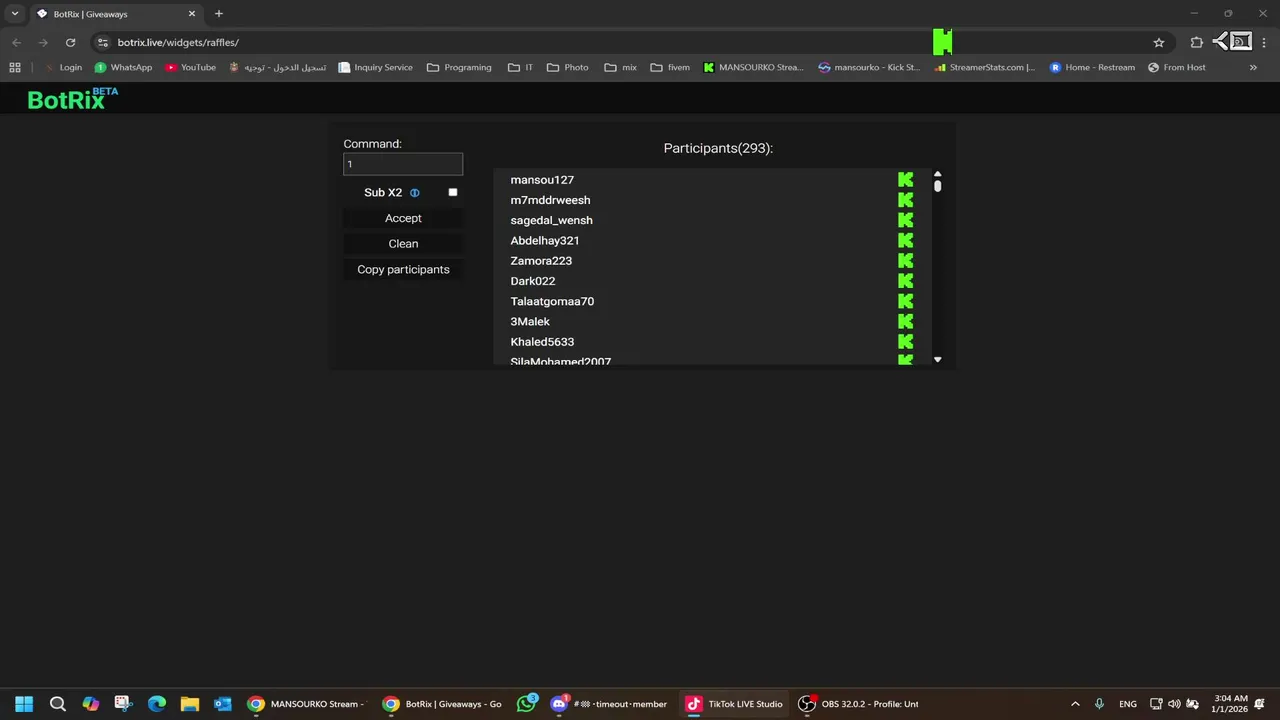Select participant Talaatgomaa70
This screenshot has height=720, width=1280.
click(552, 301)
